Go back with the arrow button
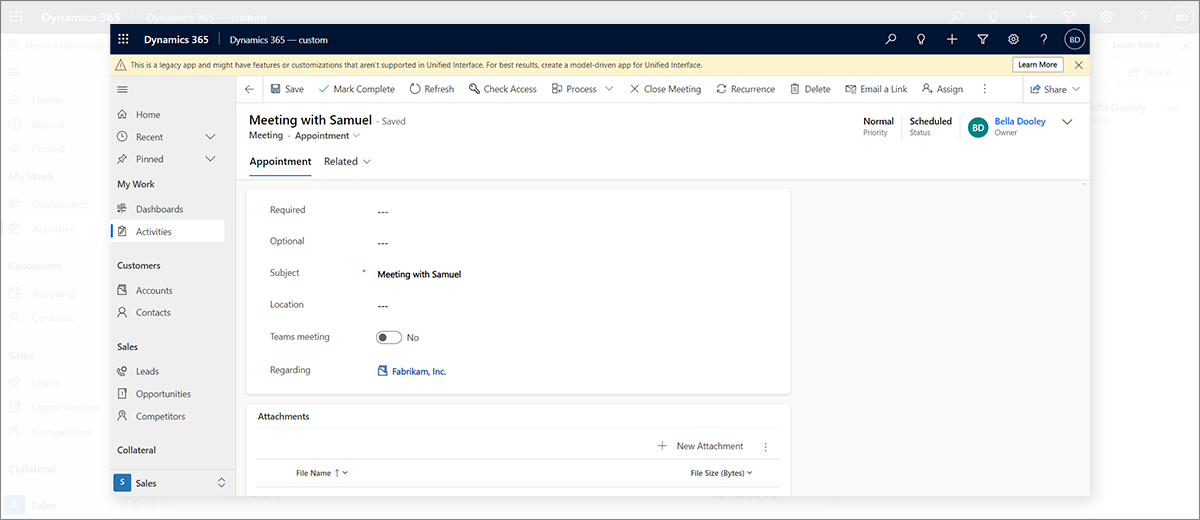Image resolution: width=1200 pixels, height=520 pixels. (249, 89)
